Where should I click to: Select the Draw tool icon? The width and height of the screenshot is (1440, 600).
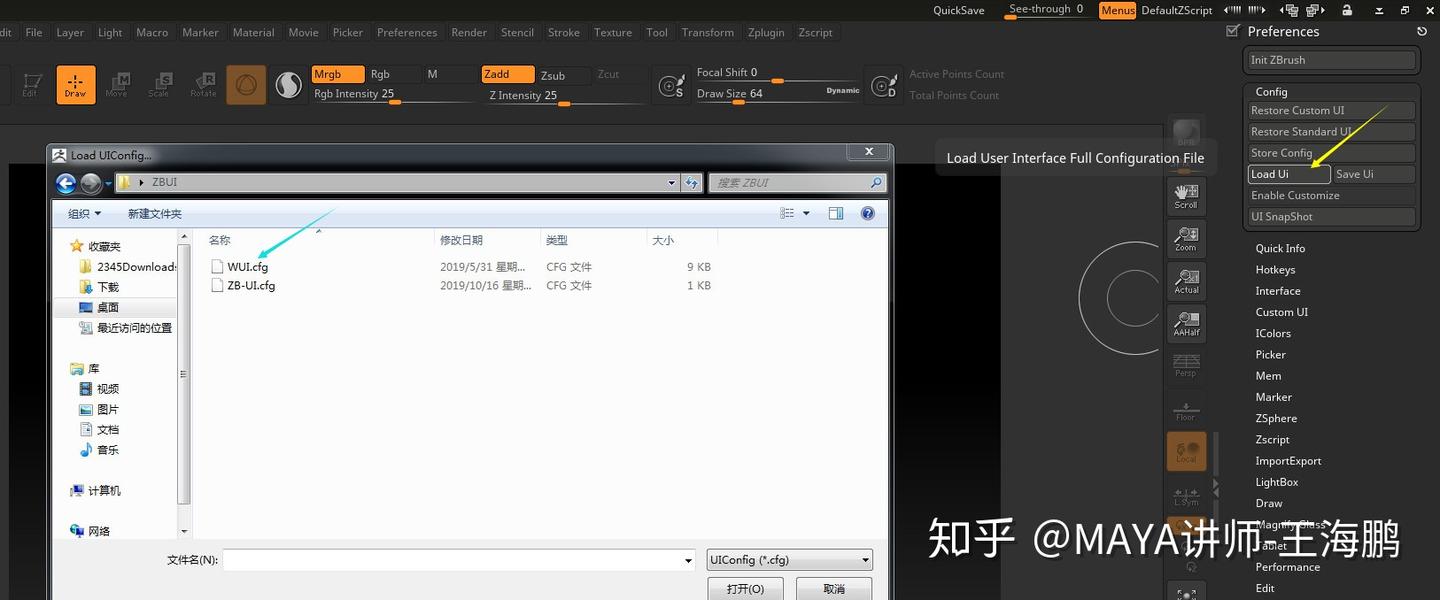(75, 84)
